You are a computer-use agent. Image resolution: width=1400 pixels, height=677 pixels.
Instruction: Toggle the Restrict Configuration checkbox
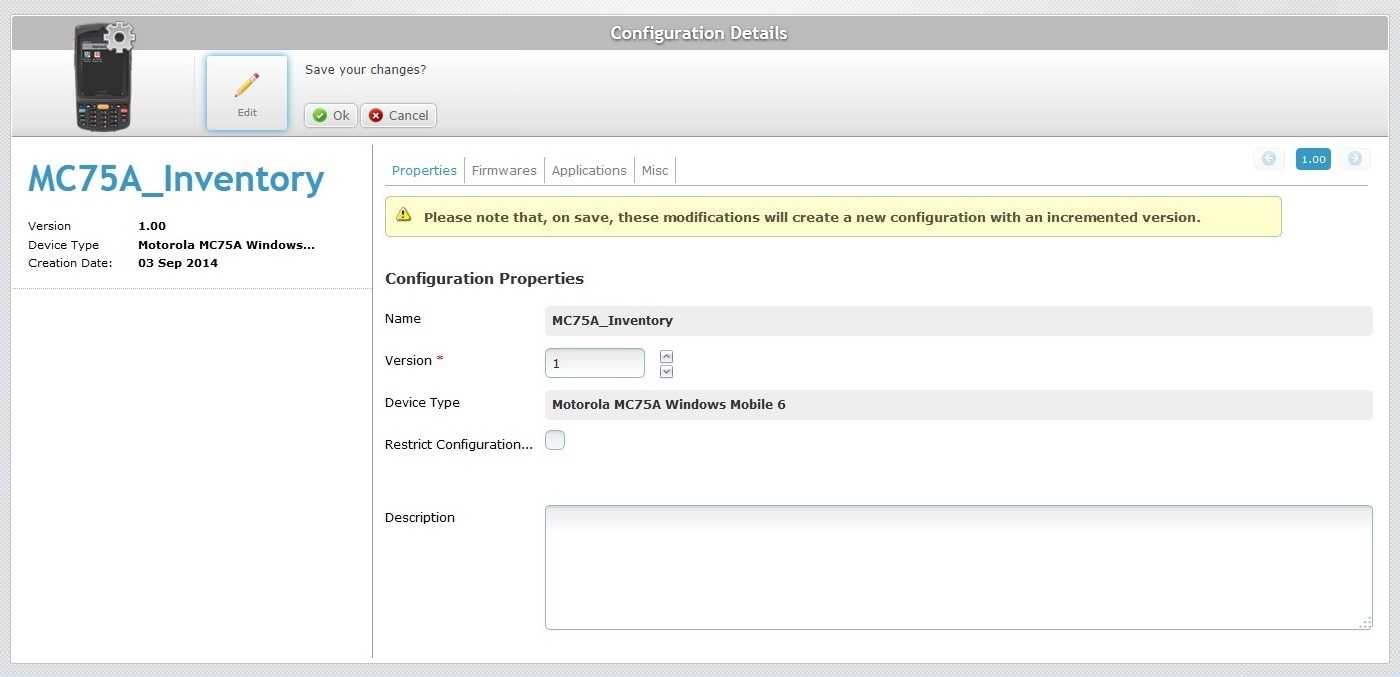coord(555,440)
